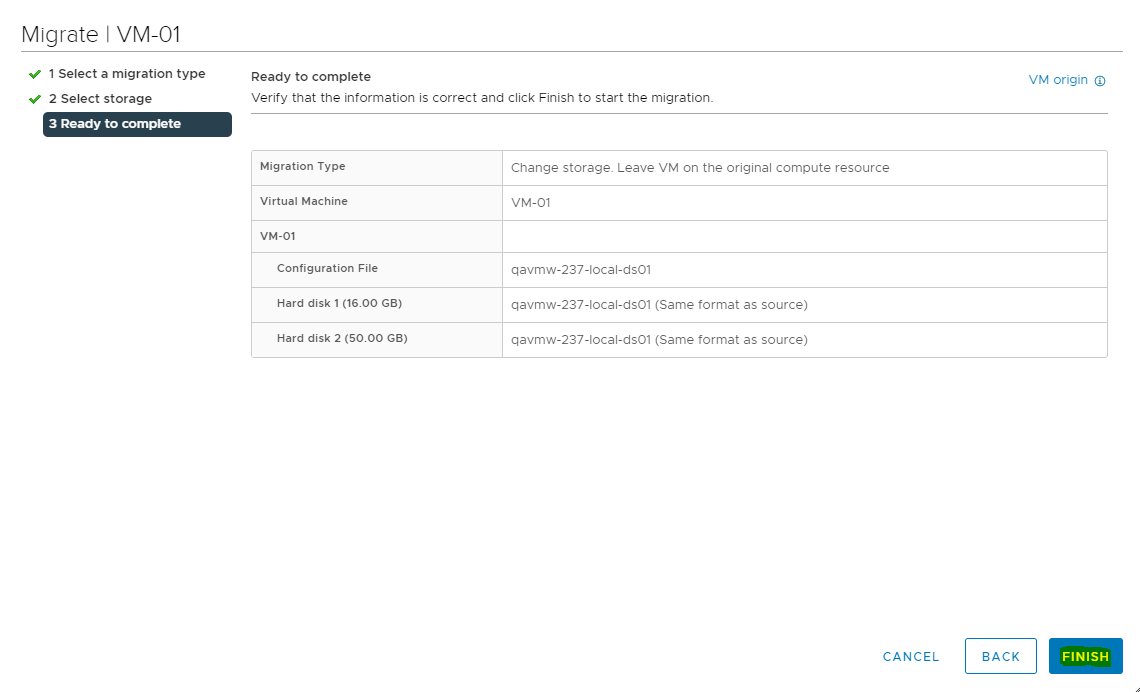Select Hard disk 2 (50.00 GB) label
Viewport: 1140px width, 692px height.
[342, 338]
